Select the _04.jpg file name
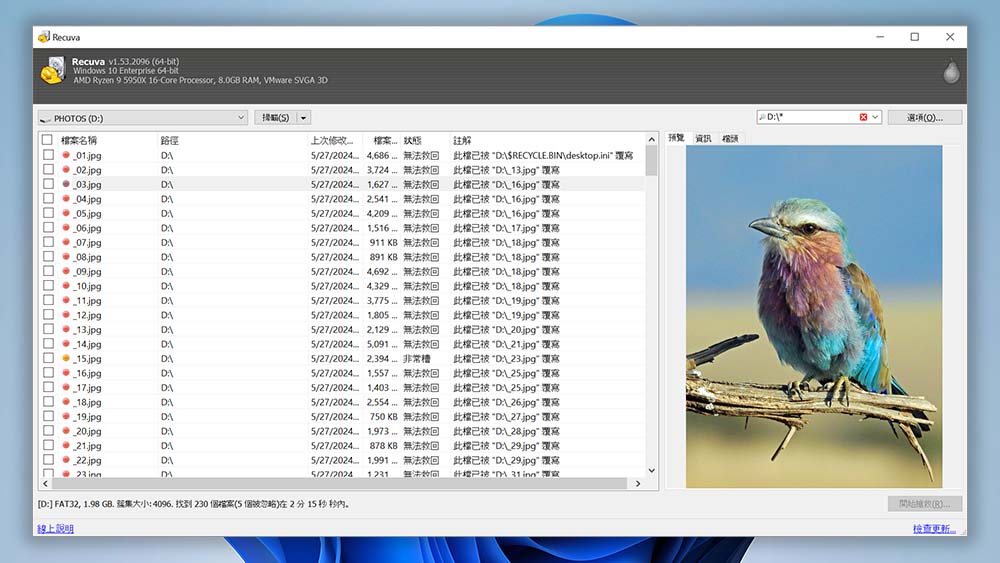 pyautogui.click(x=87, y=199)
